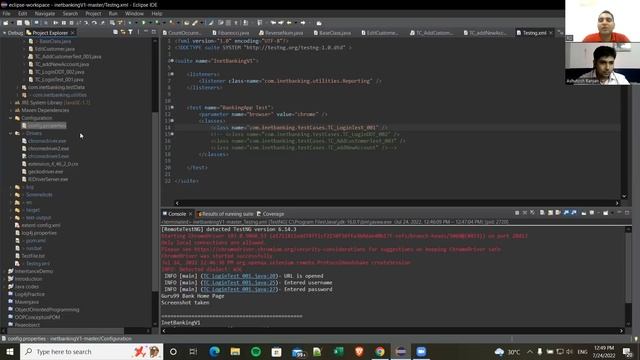Image resolution: width=640 pixels, height=360 pixels.
Task: Click the Windows taskbar search box
Action: [x=91, y=351]
